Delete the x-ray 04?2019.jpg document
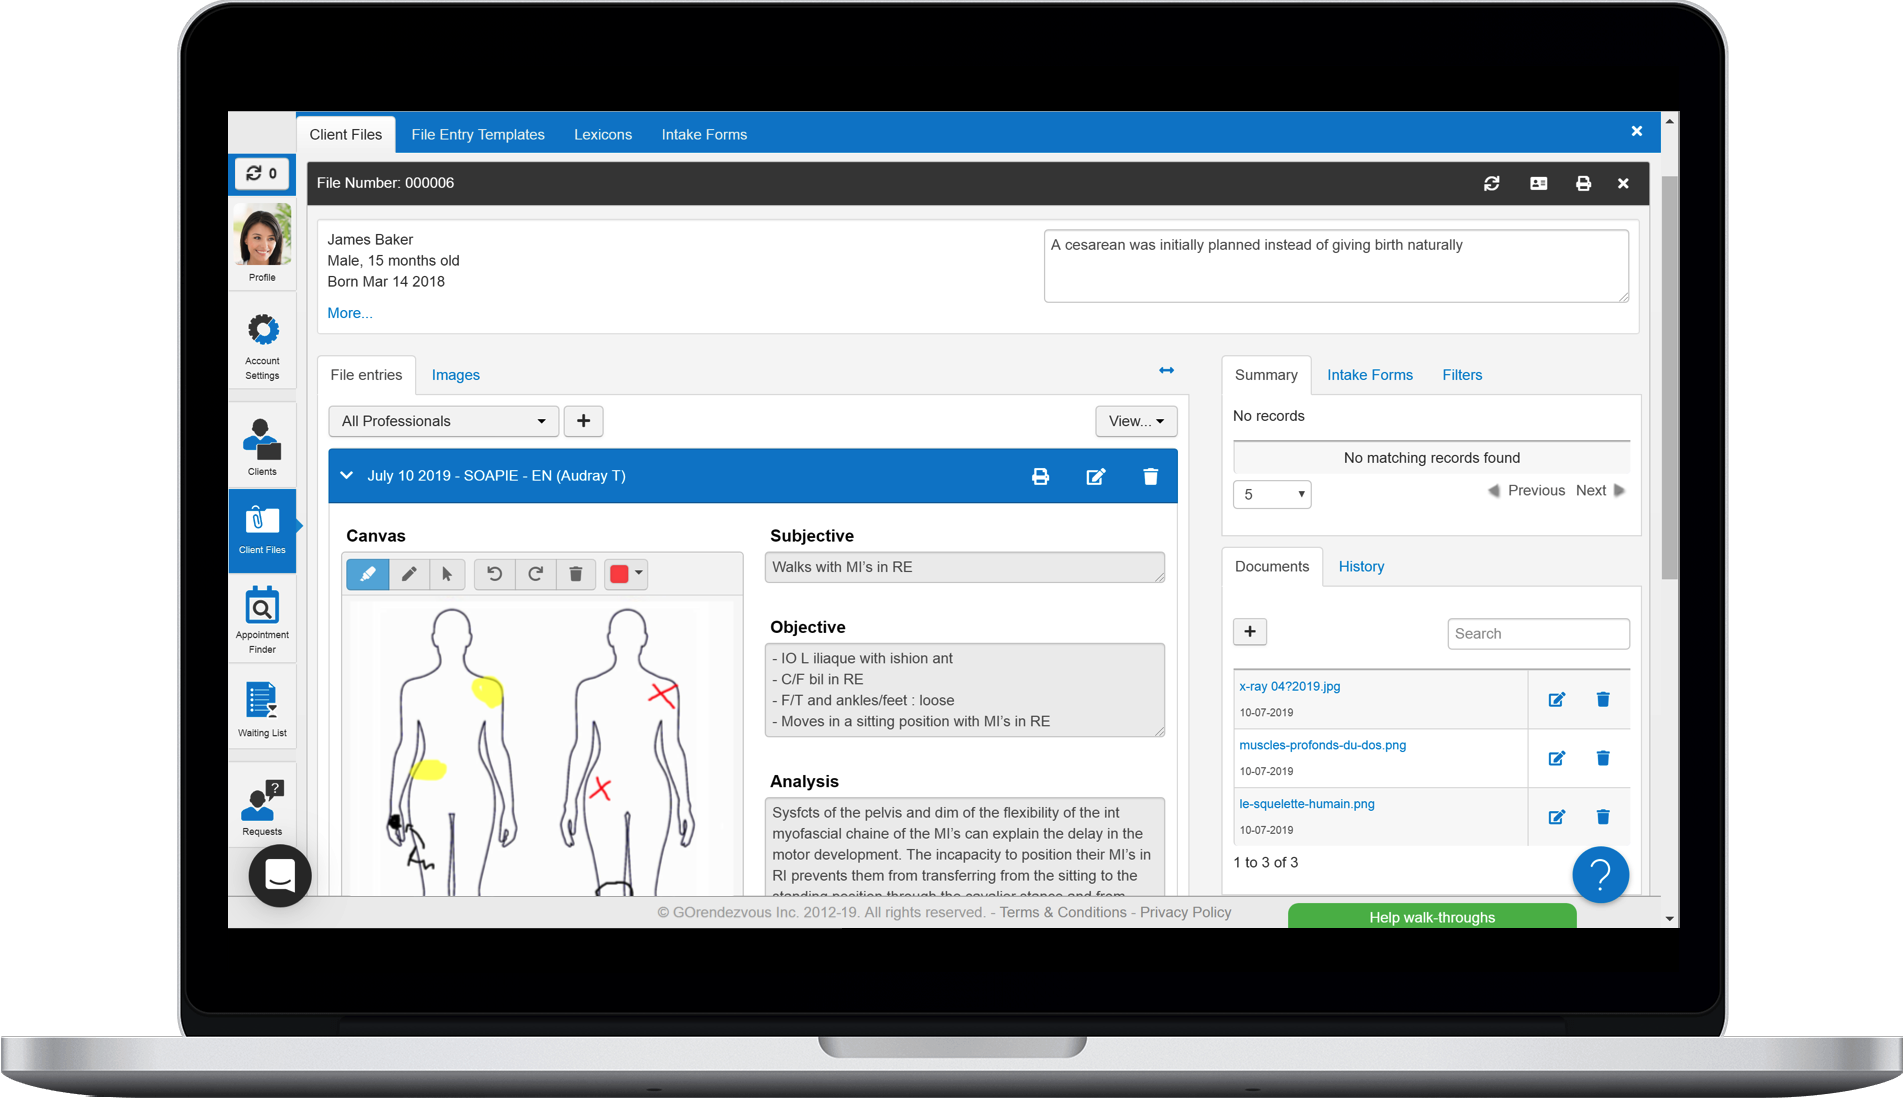 [x=1603, y=699]
